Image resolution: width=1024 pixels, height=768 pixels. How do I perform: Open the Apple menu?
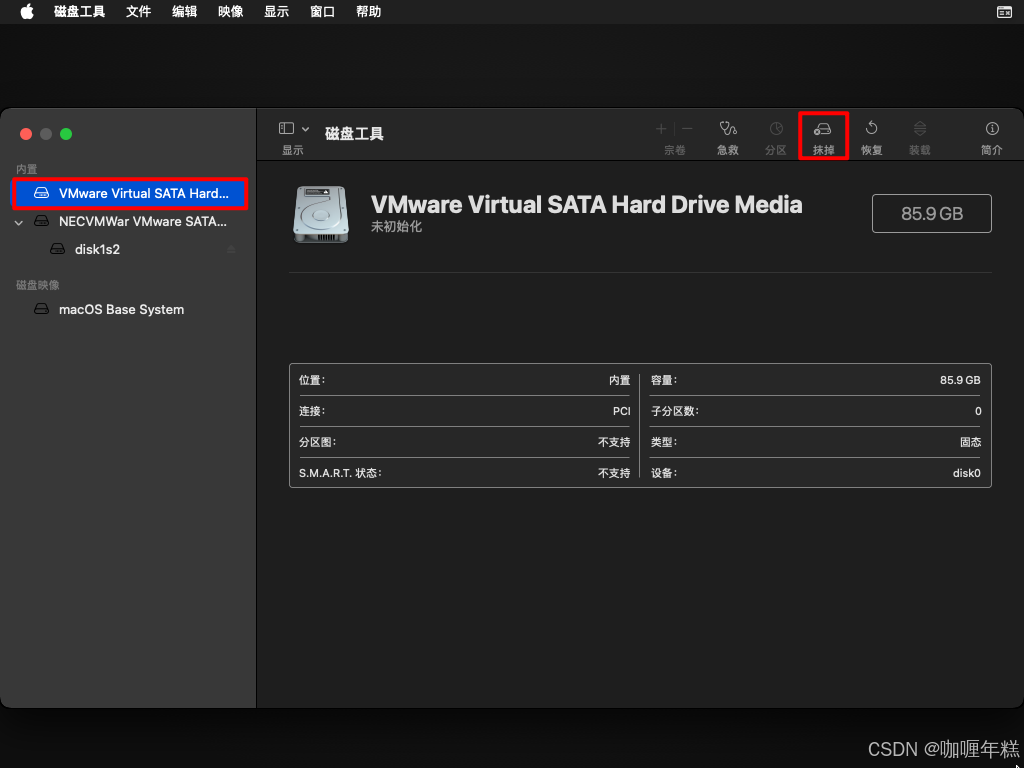27,12
